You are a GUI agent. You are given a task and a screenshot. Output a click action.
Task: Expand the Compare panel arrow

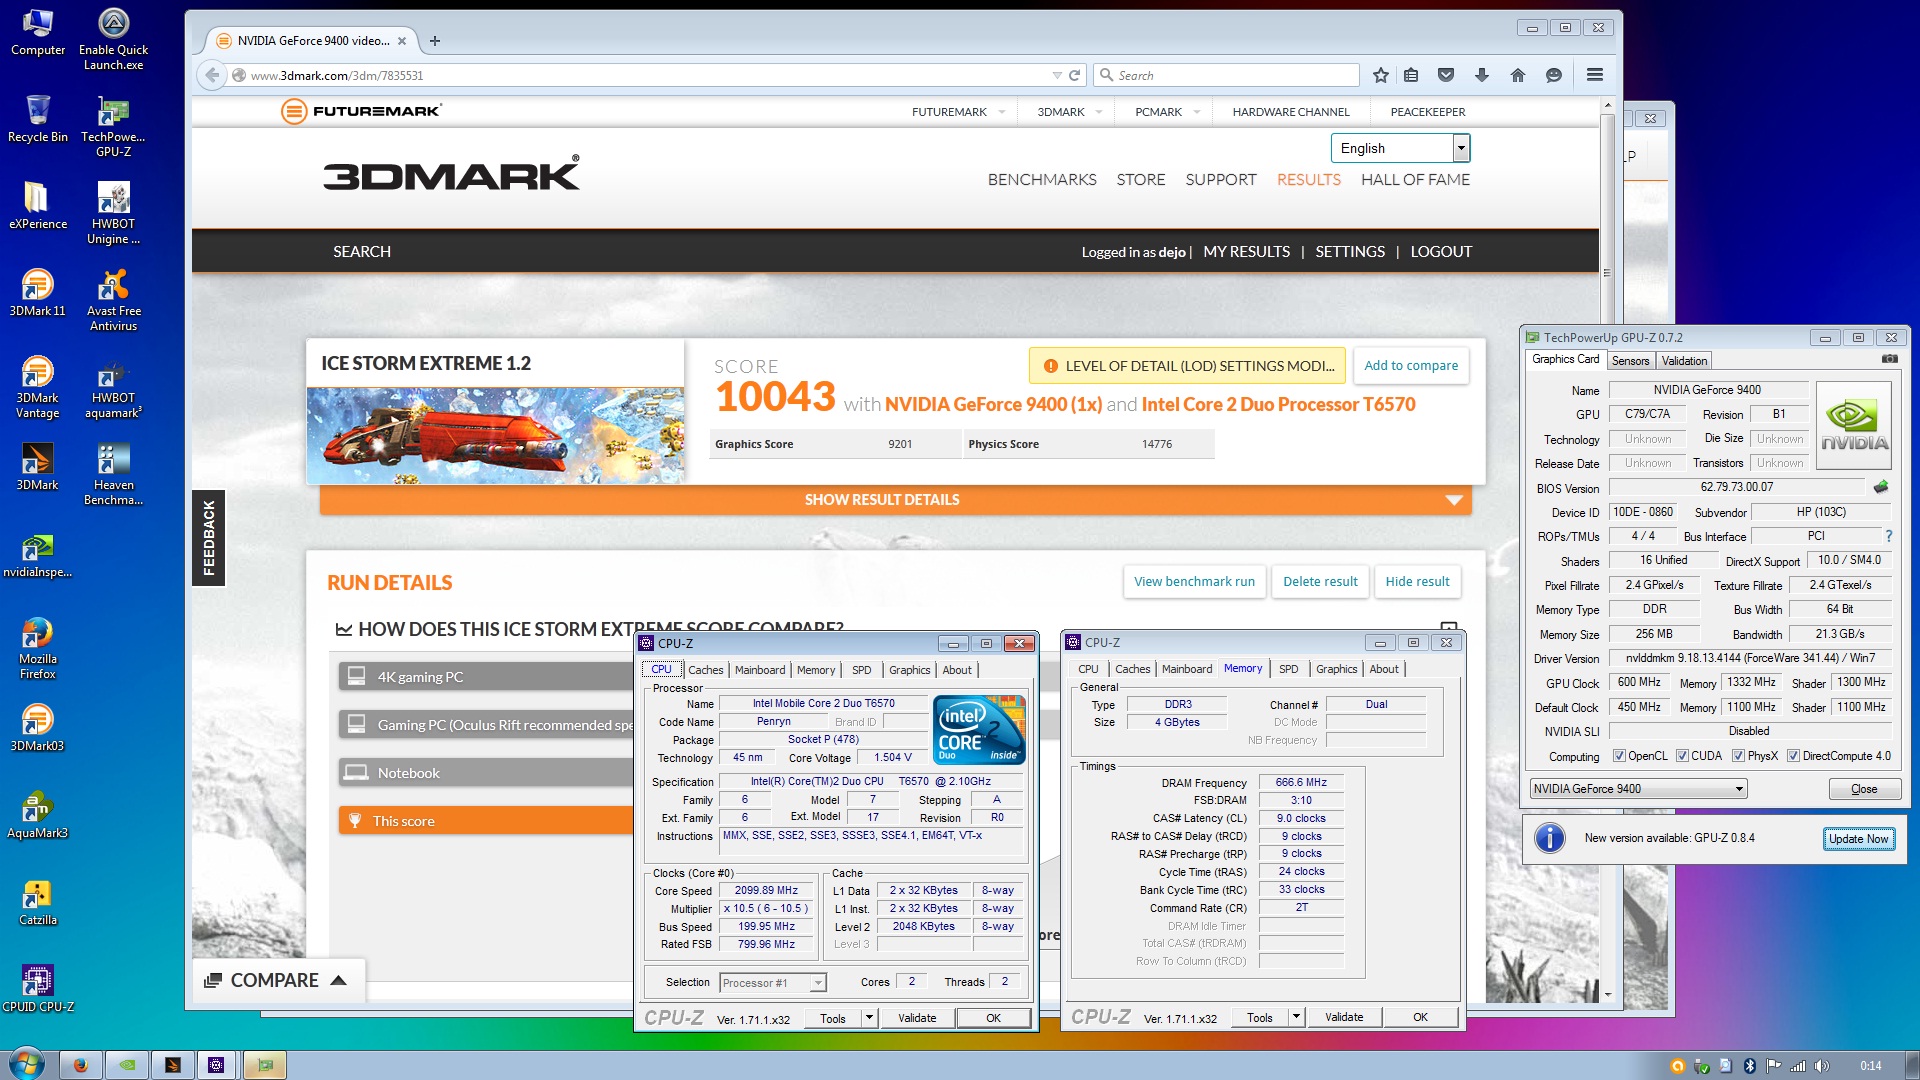[338, 980]
